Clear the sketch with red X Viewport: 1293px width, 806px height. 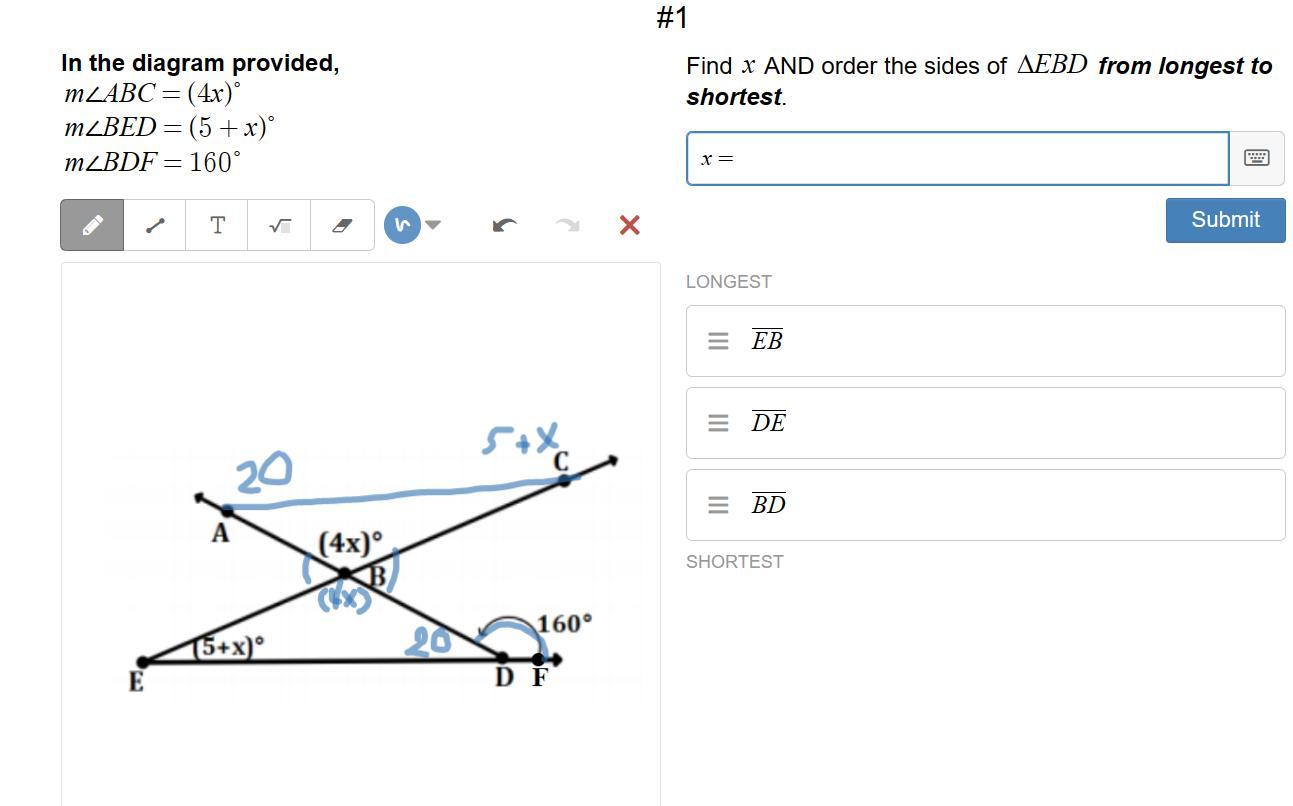[629, 225]
